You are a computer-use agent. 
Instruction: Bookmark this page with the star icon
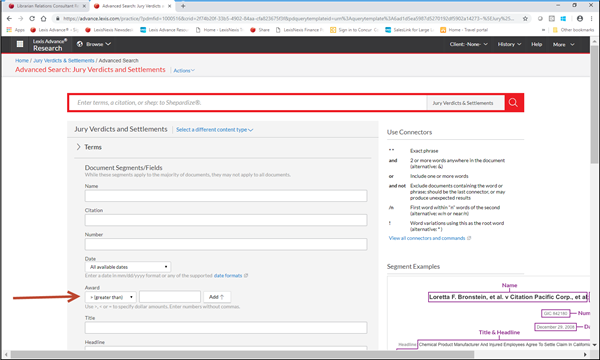525,18
